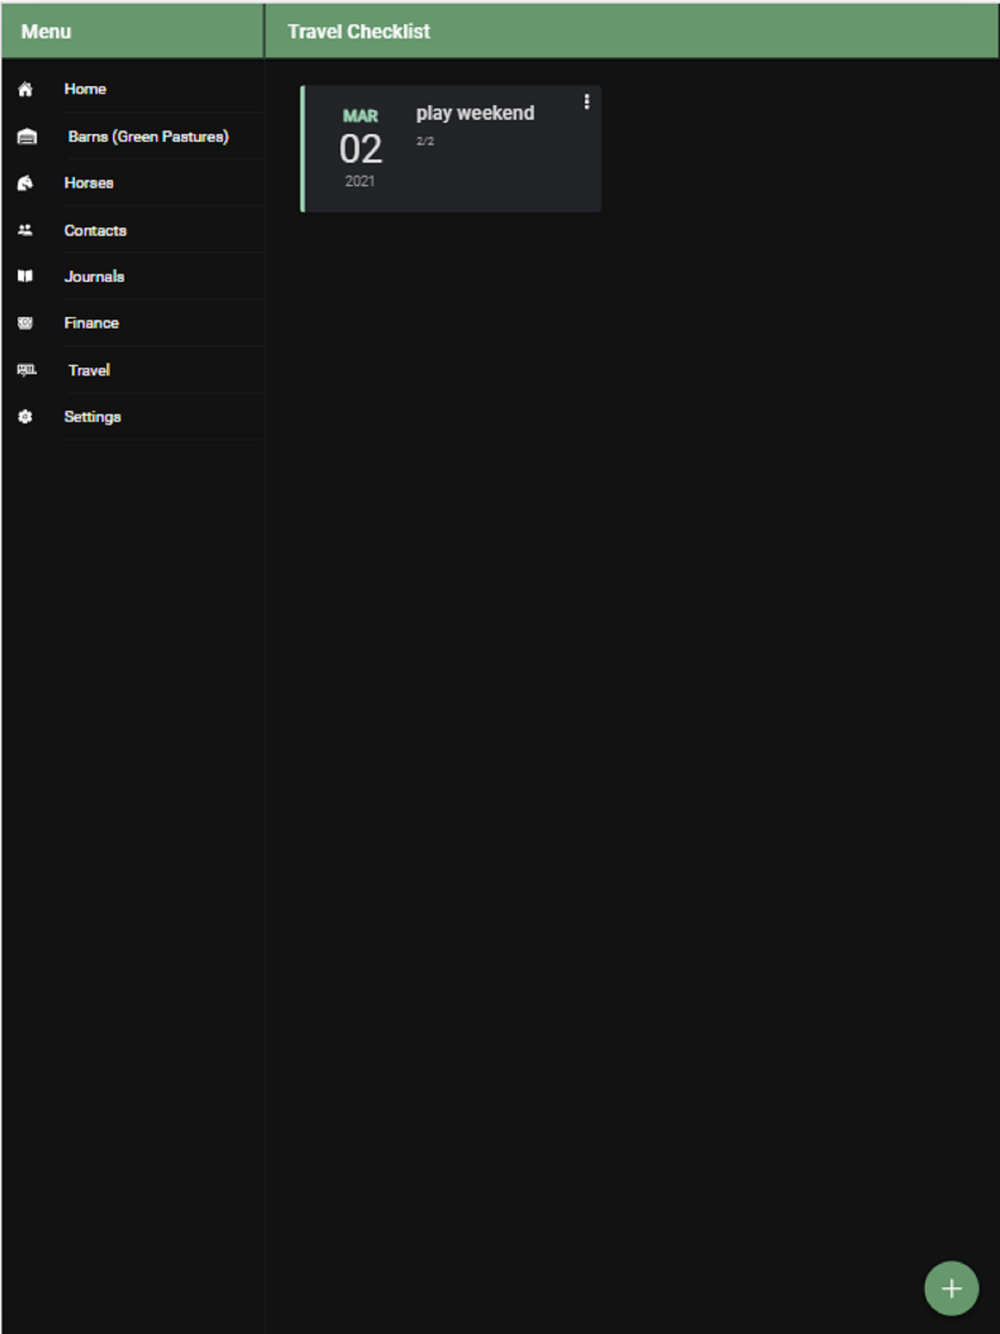Click the Menu header label
This screenshot has height=1334, width=1000.
[46, 32]
